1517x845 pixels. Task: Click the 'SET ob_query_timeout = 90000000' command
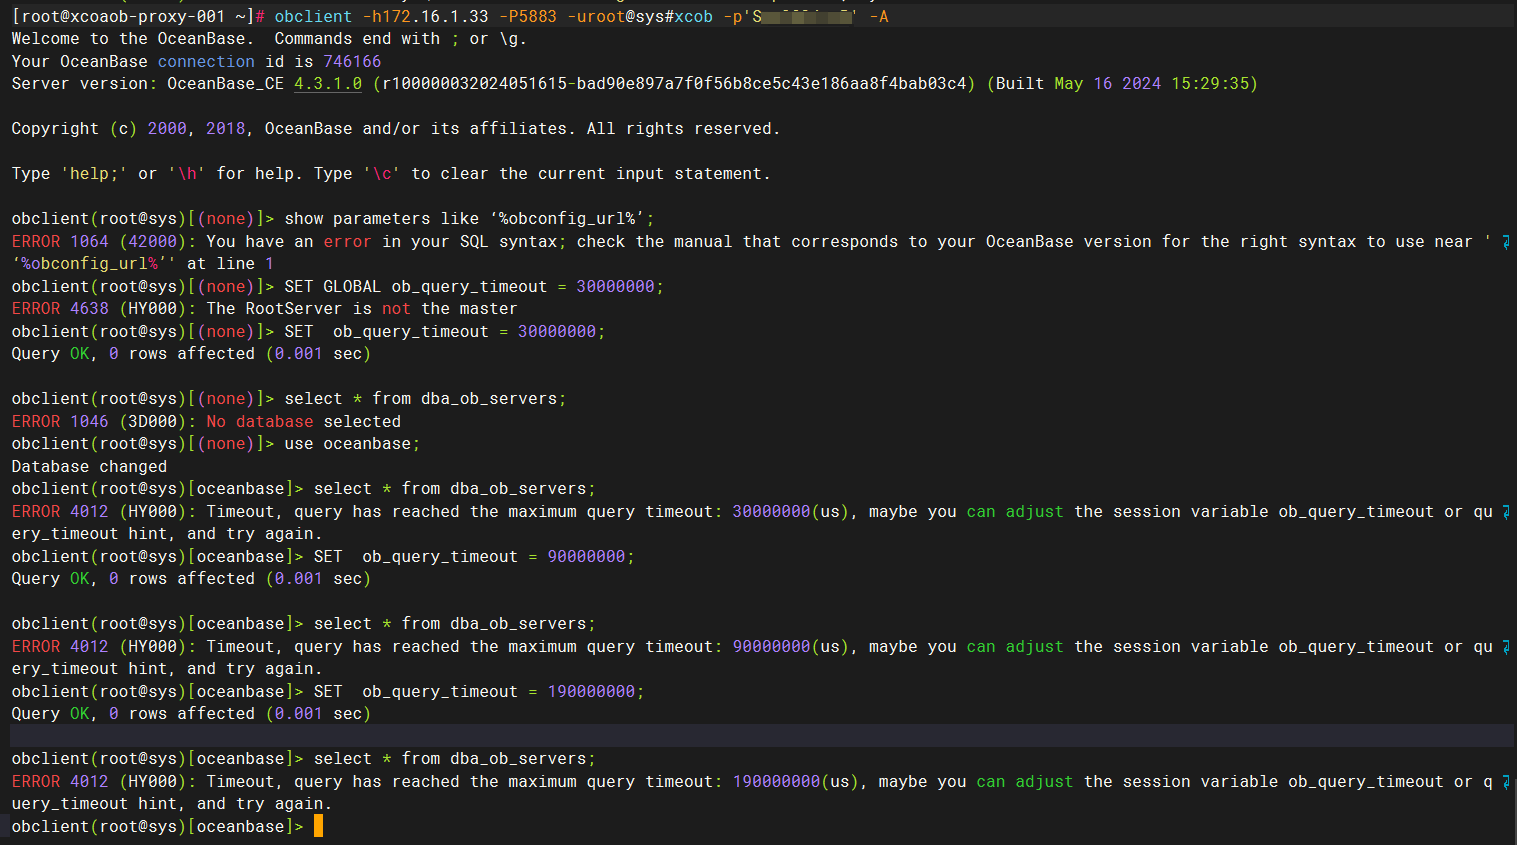(x=474, y=556)
